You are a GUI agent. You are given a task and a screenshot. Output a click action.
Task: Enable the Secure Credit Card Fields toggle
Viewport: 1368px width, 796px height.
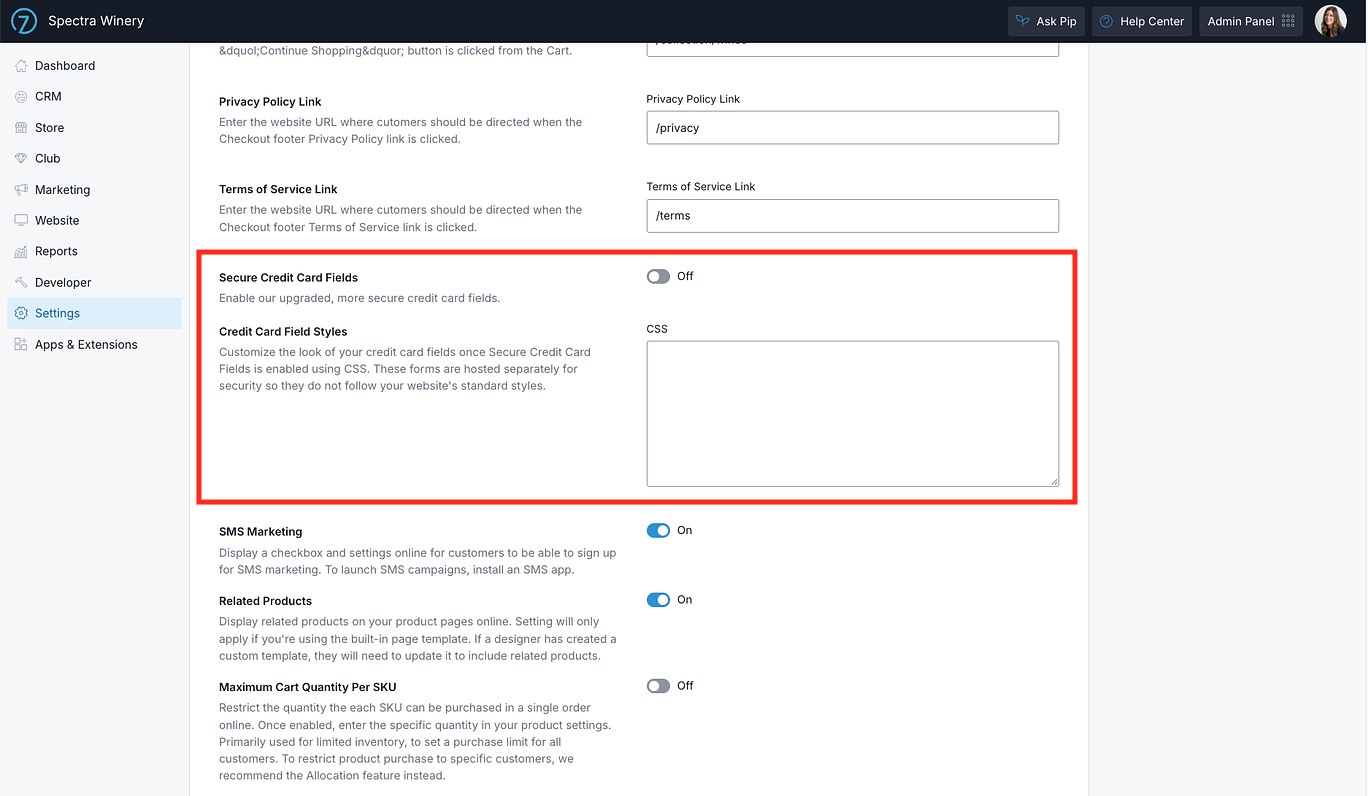[x=658, y=277]
